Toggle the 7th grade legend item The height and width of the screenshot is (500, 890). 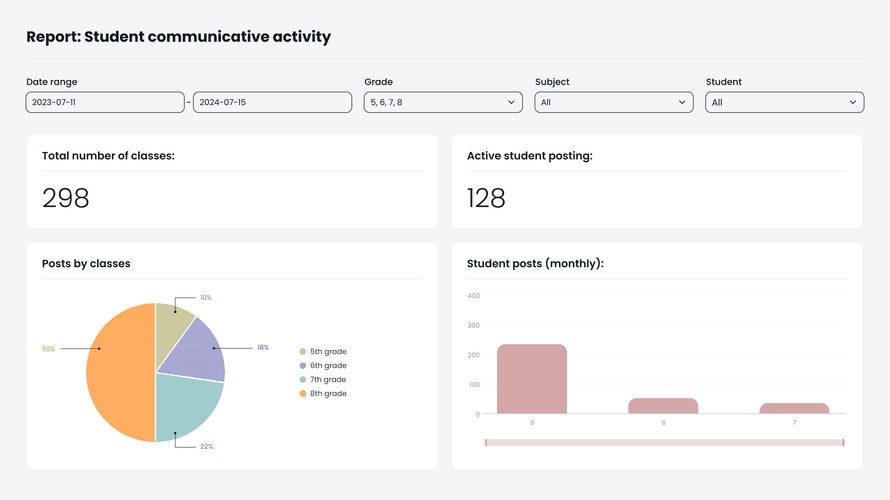[x=322, y=380]
